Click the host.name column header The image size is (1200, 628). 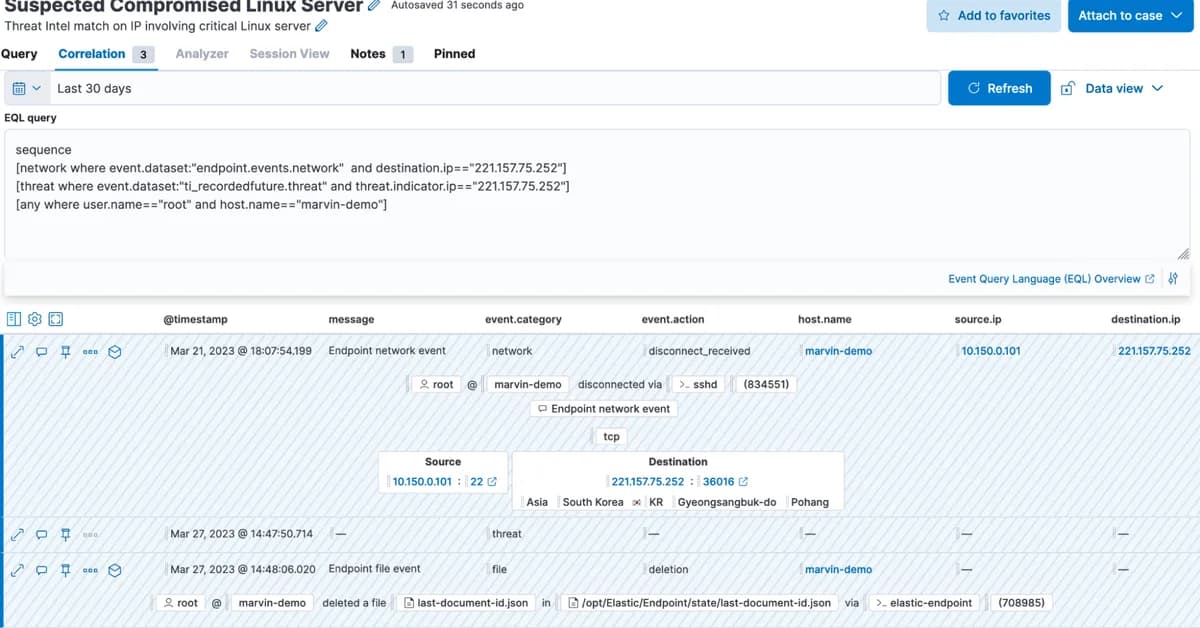825,319
